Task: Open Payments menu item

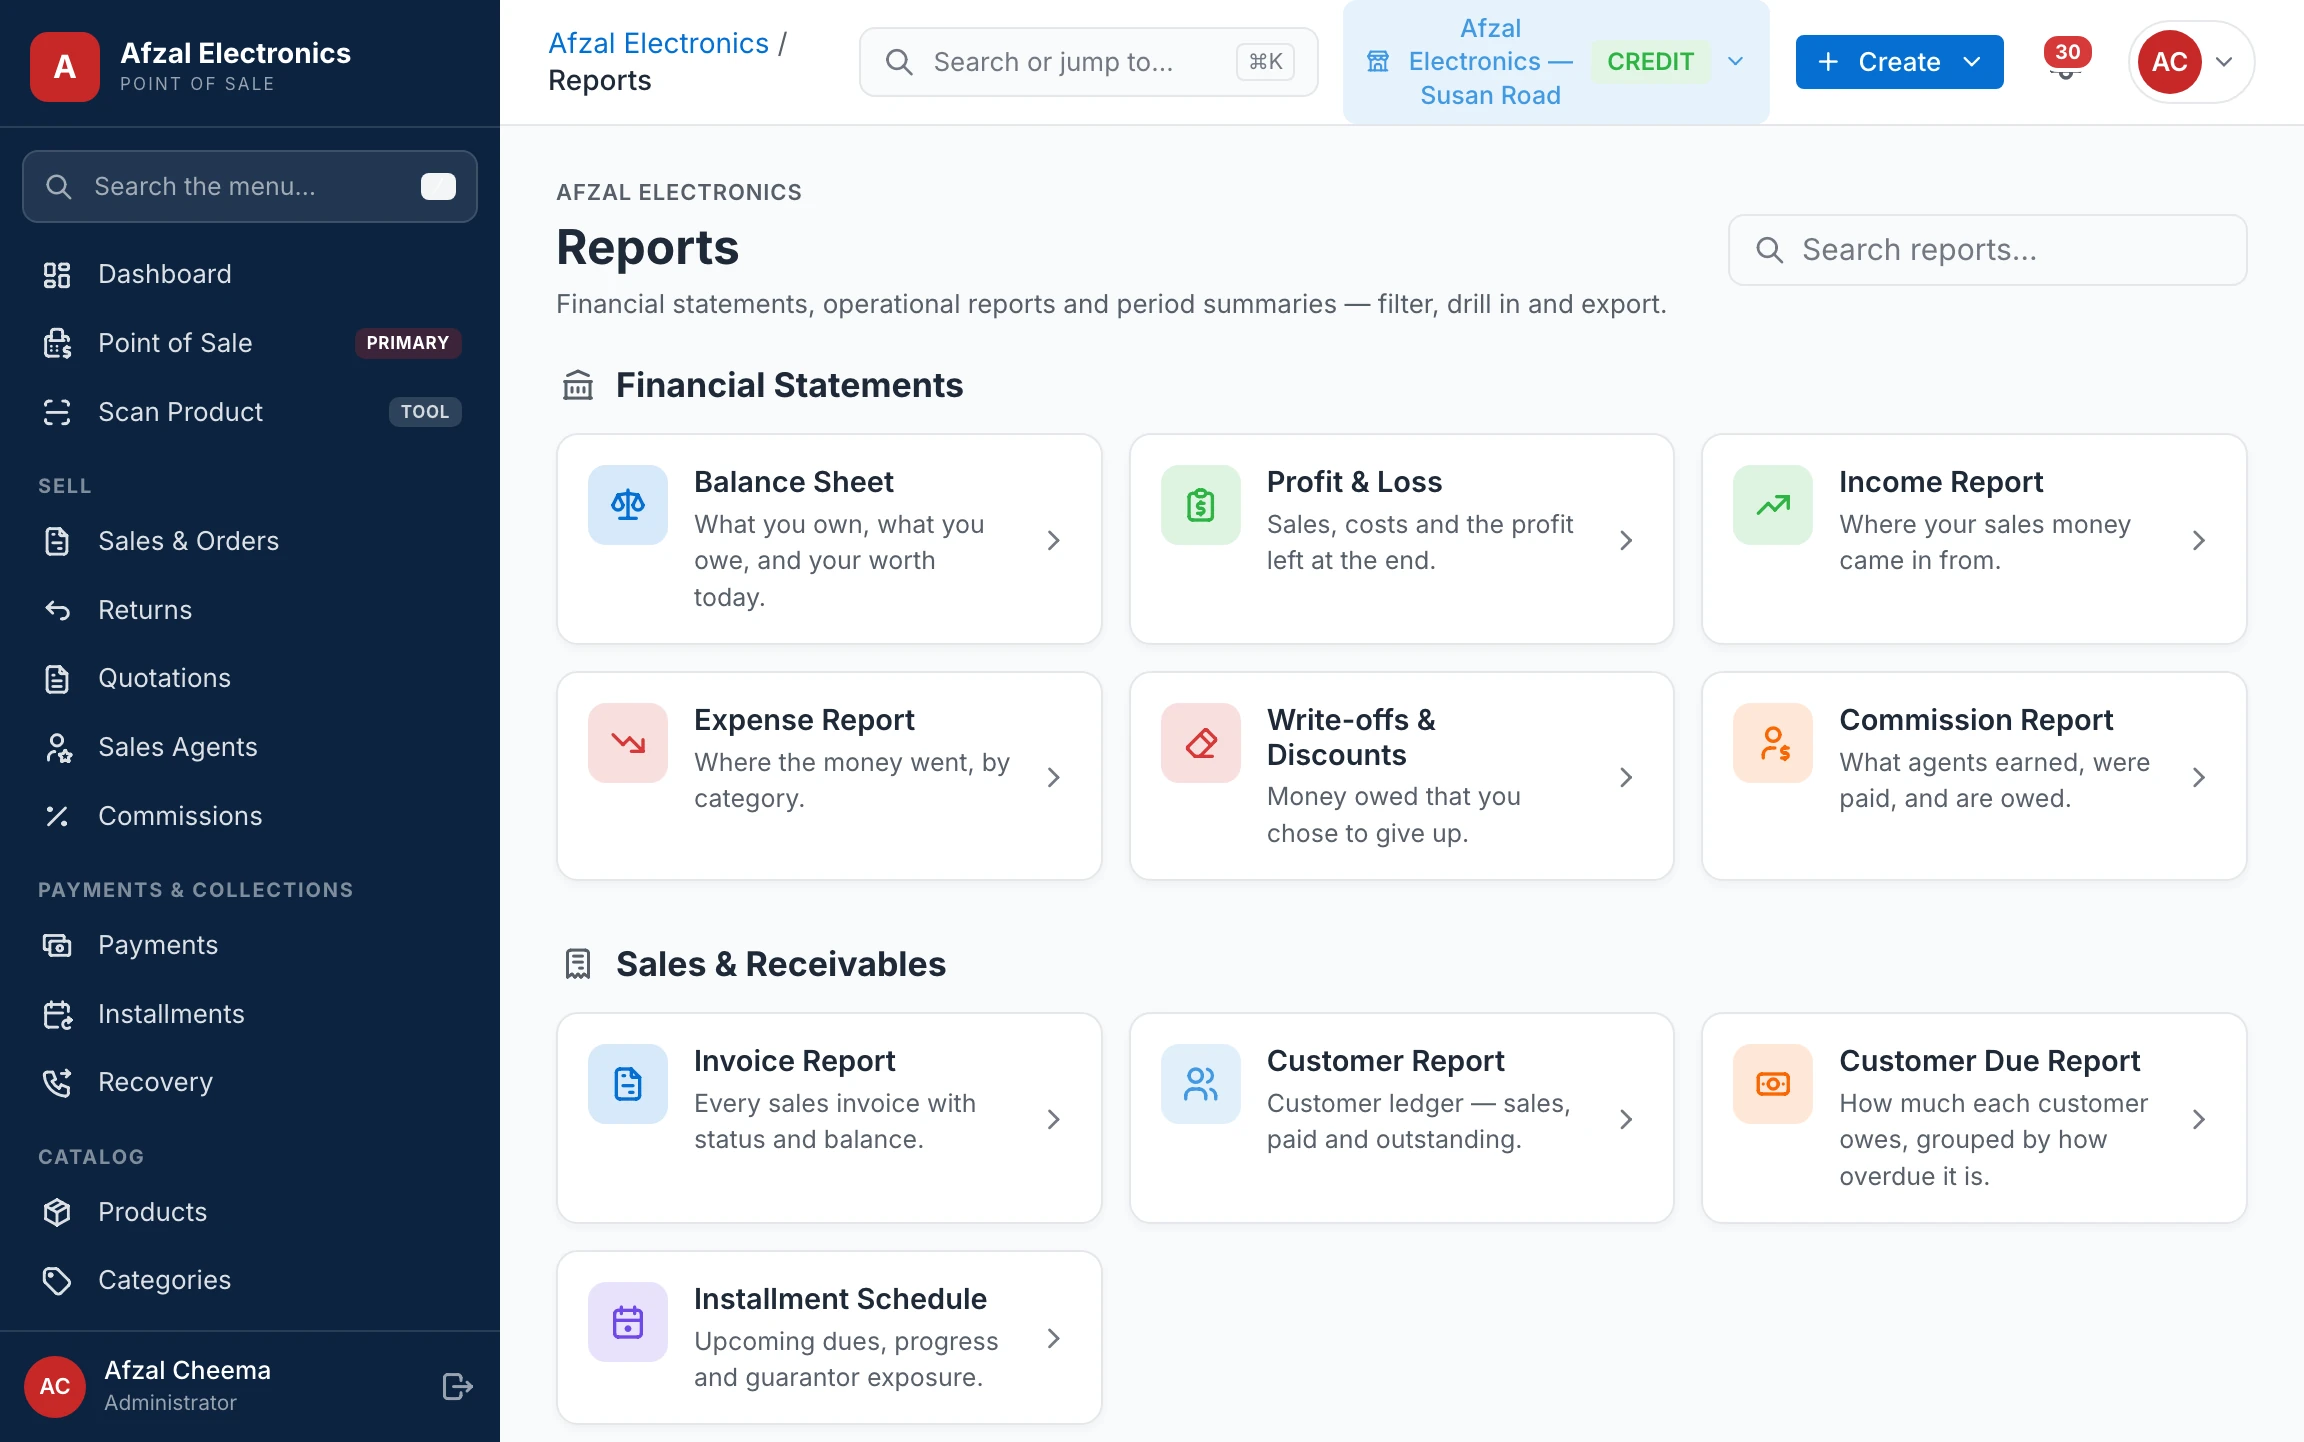Action: point(250,945)
